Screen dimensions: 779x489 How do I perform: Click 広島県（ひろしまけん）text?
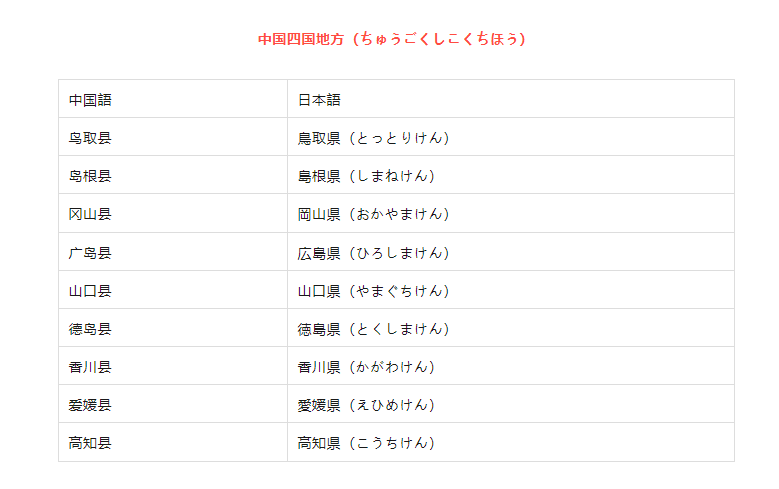[374, 253]
